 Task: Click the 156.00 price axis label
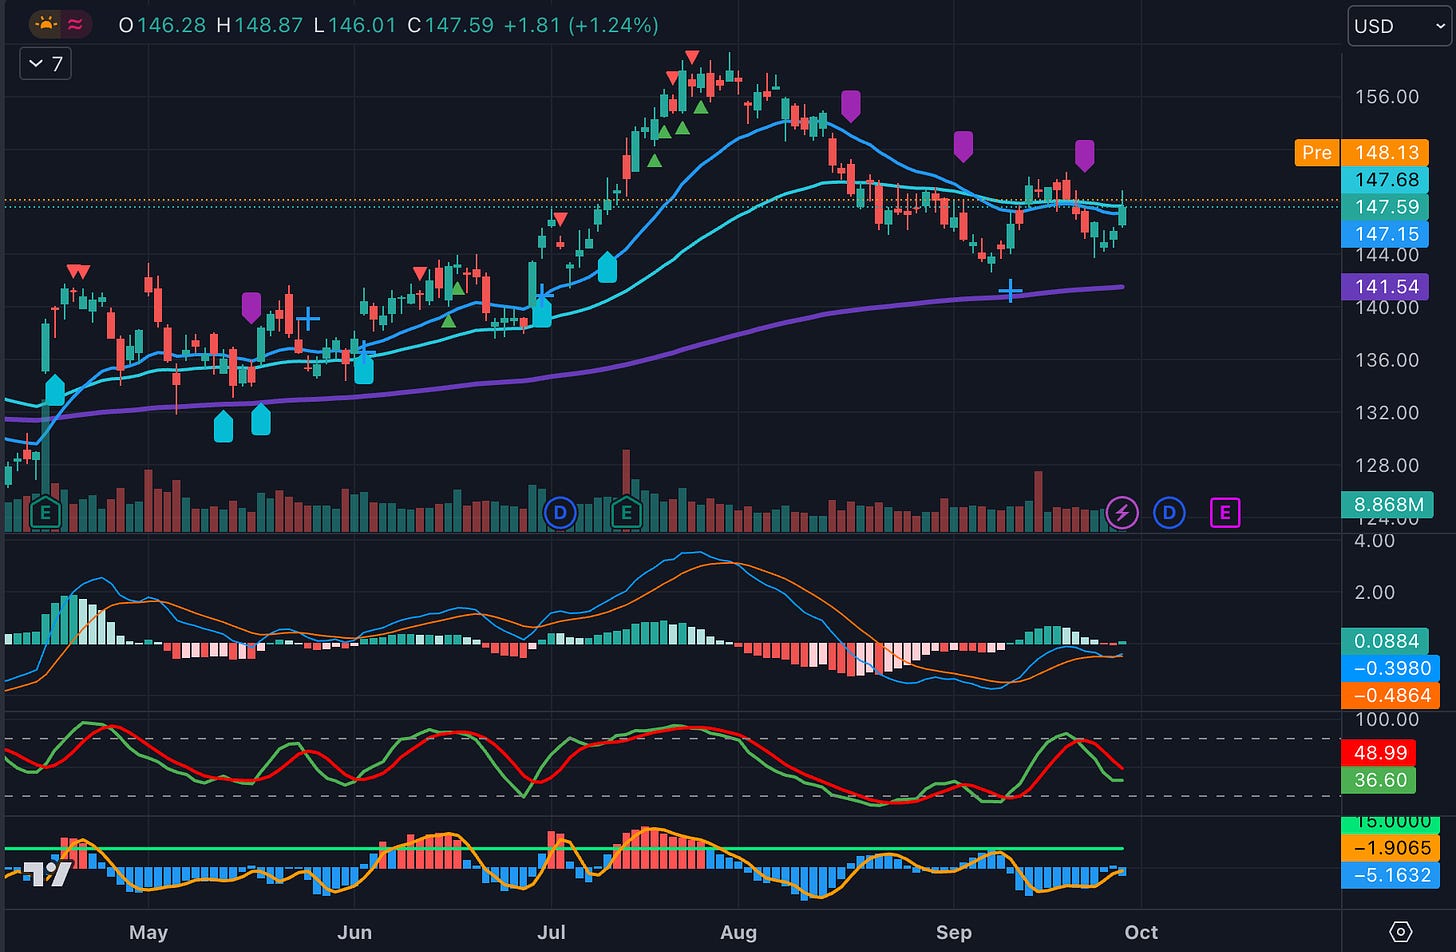coord(1386,97)
